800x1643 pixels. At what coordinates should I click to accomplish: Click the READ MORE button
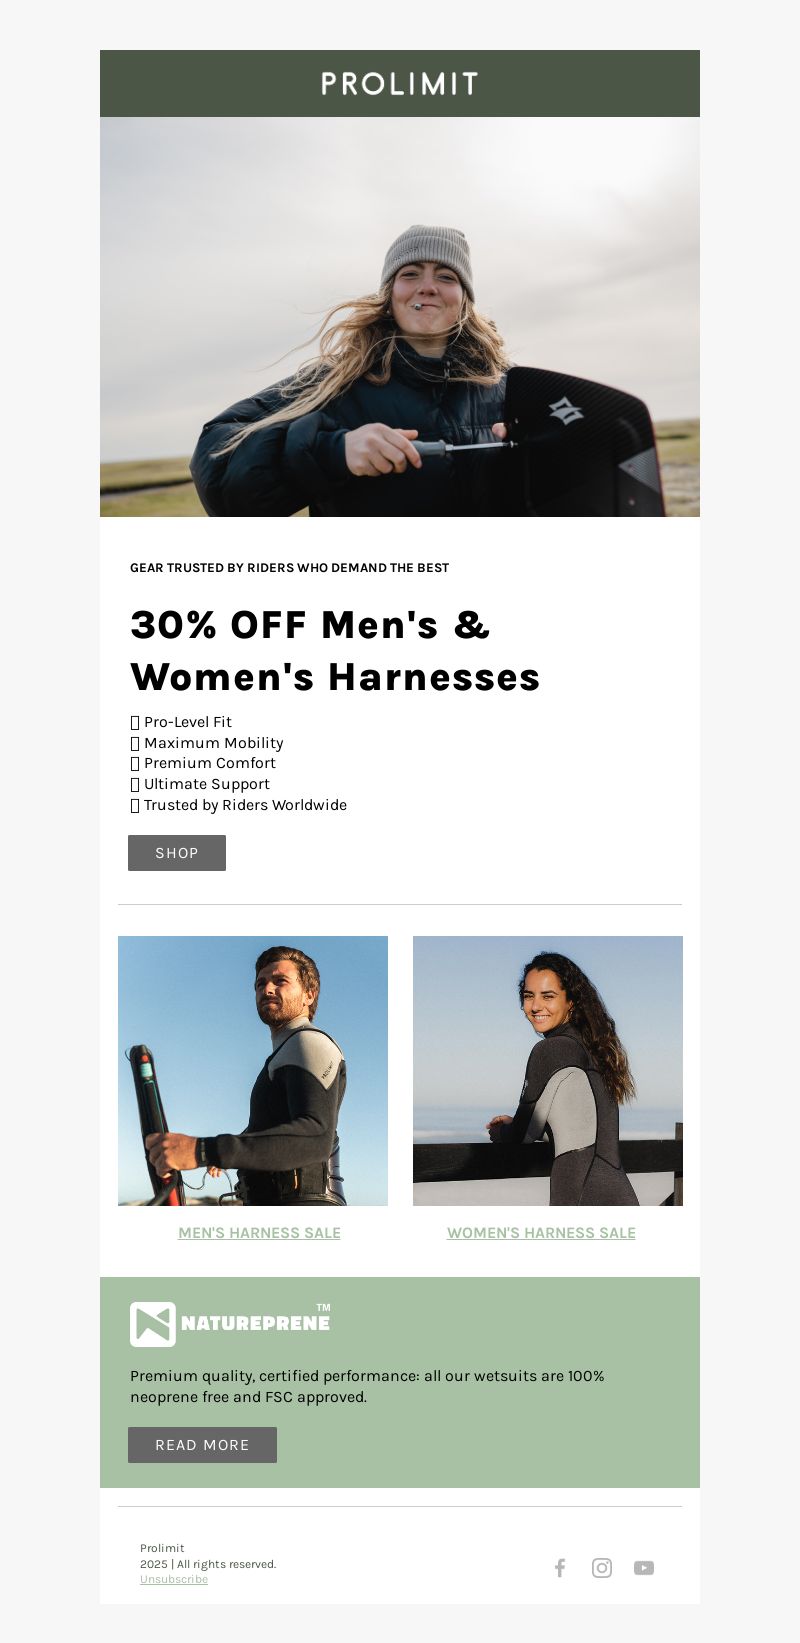[x=202, y=1445]
